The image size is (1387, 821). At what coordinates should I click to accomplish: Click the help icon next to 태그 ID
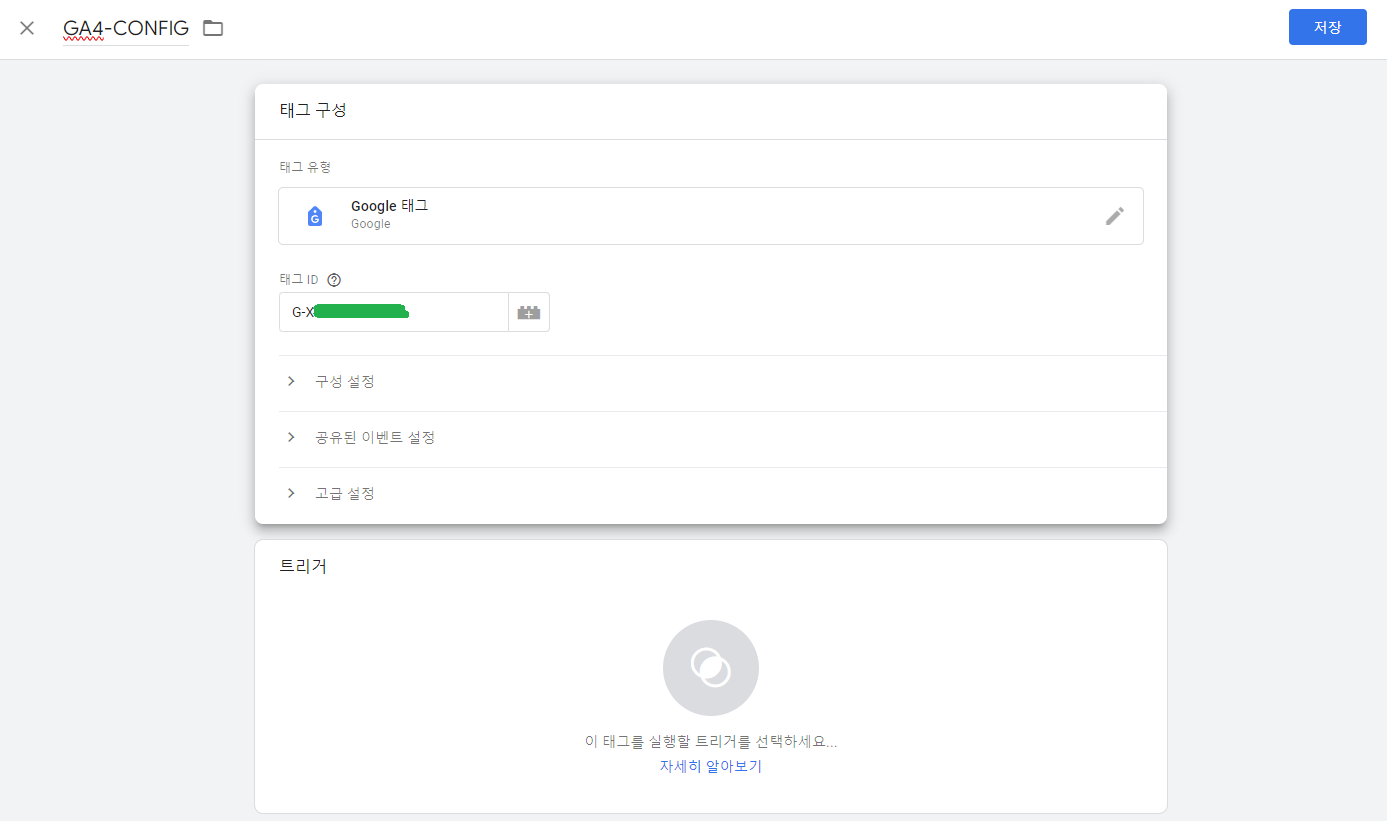(334, 279)
